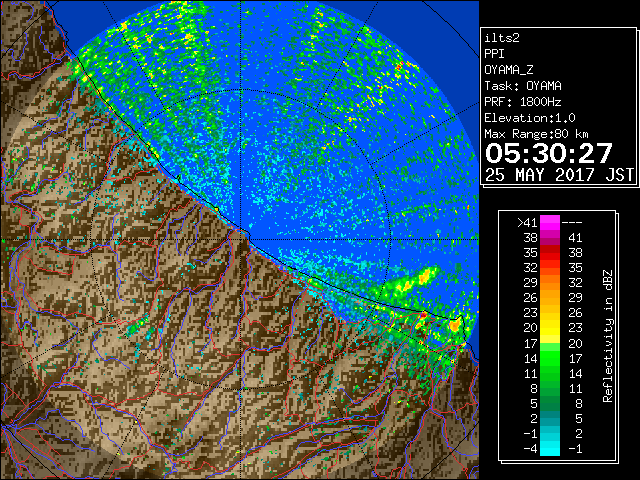Click the 'Elevation:1.0' entry
This screenshot has width=640, height=480.
tap(530, 118)
